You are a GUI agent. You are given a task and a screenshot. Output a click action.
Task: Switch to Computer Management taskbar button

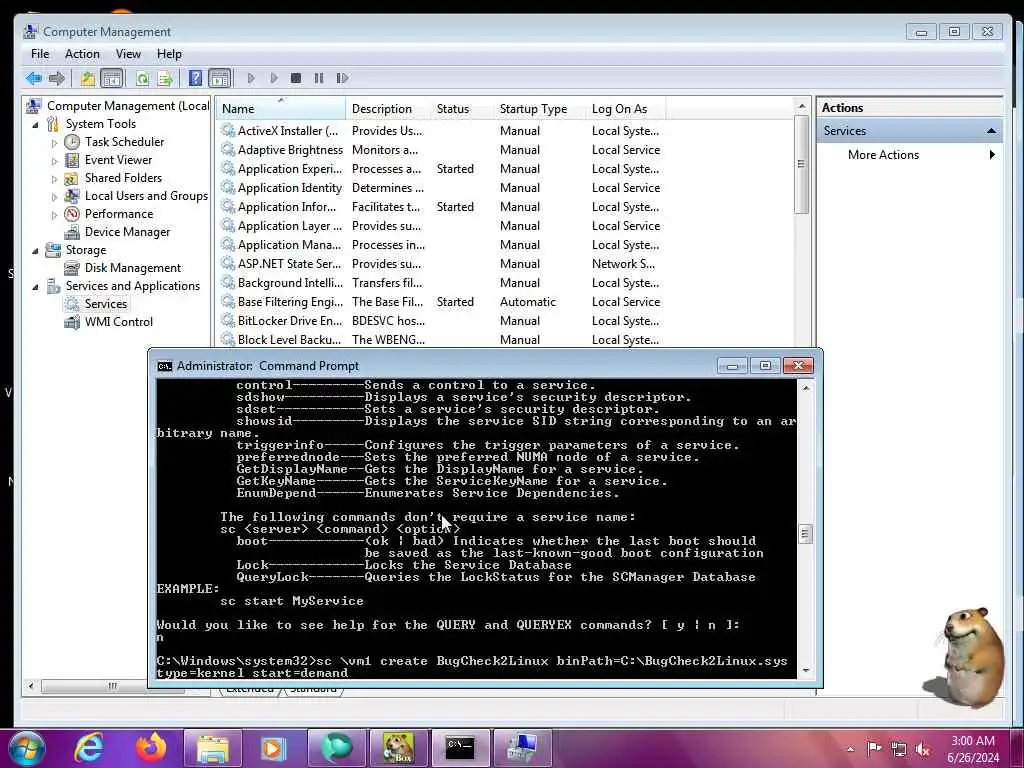tap(522, 748)
